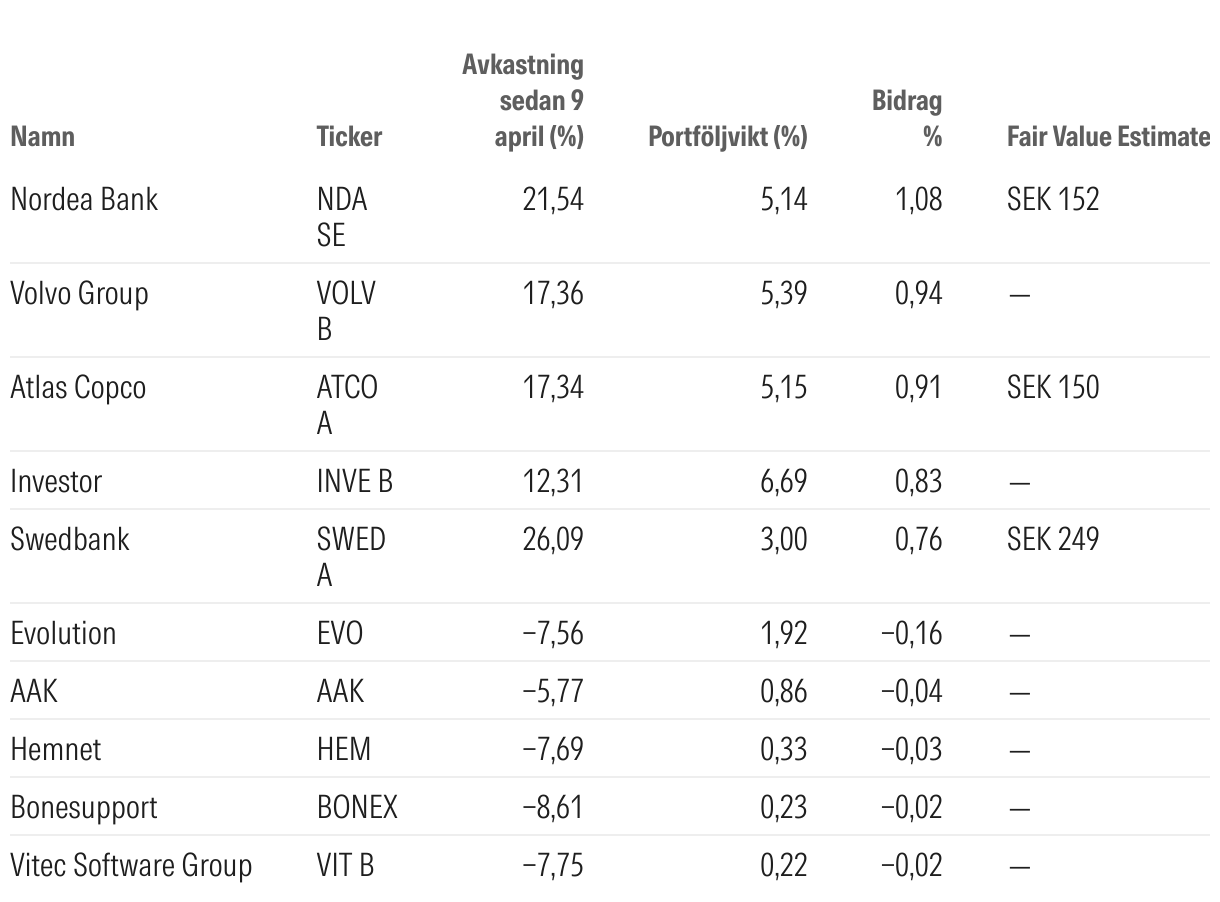Image resolution: width=1220 pixels, height=902 pixels.
Task: Open Bonesupport company entry
Action: pyautogui.click(x=84, y=807)
